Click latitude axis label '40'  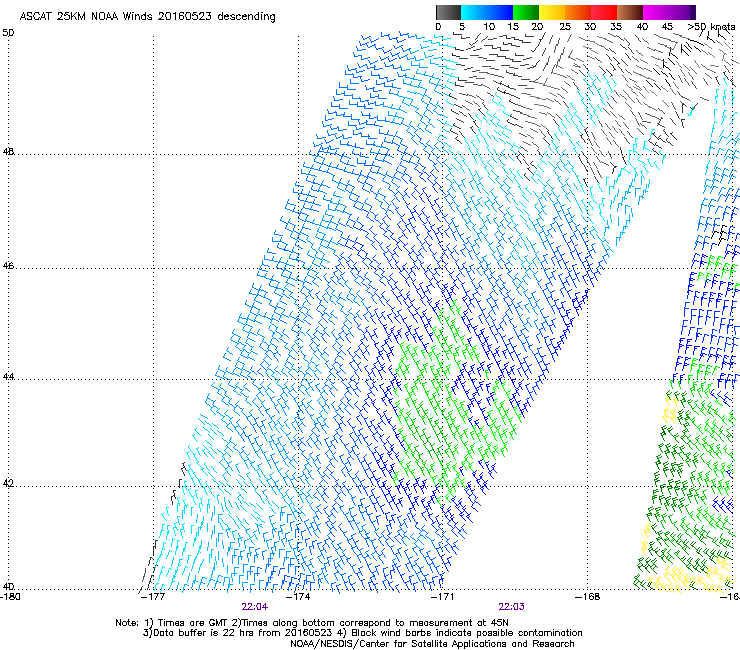8,586
